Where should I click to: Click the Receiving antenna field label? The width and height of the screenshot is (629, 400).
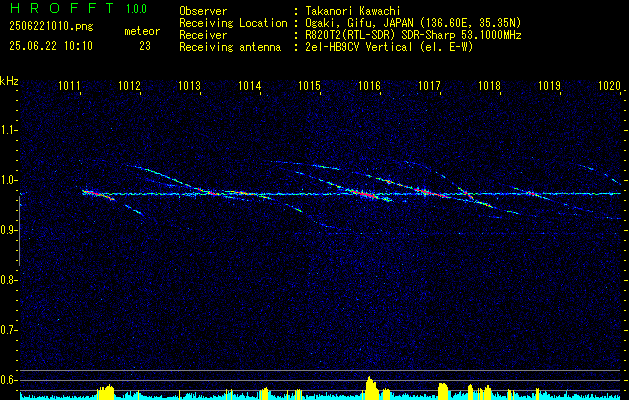pyautogui.click(x=230, y=47)
